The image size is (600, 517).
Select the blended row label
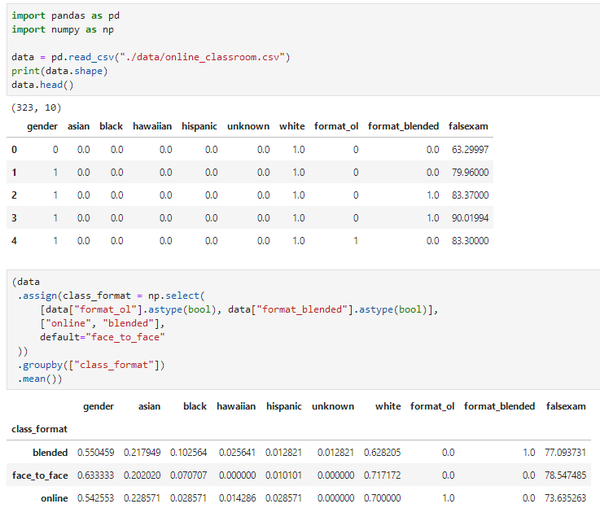click(x=50, y=452)
